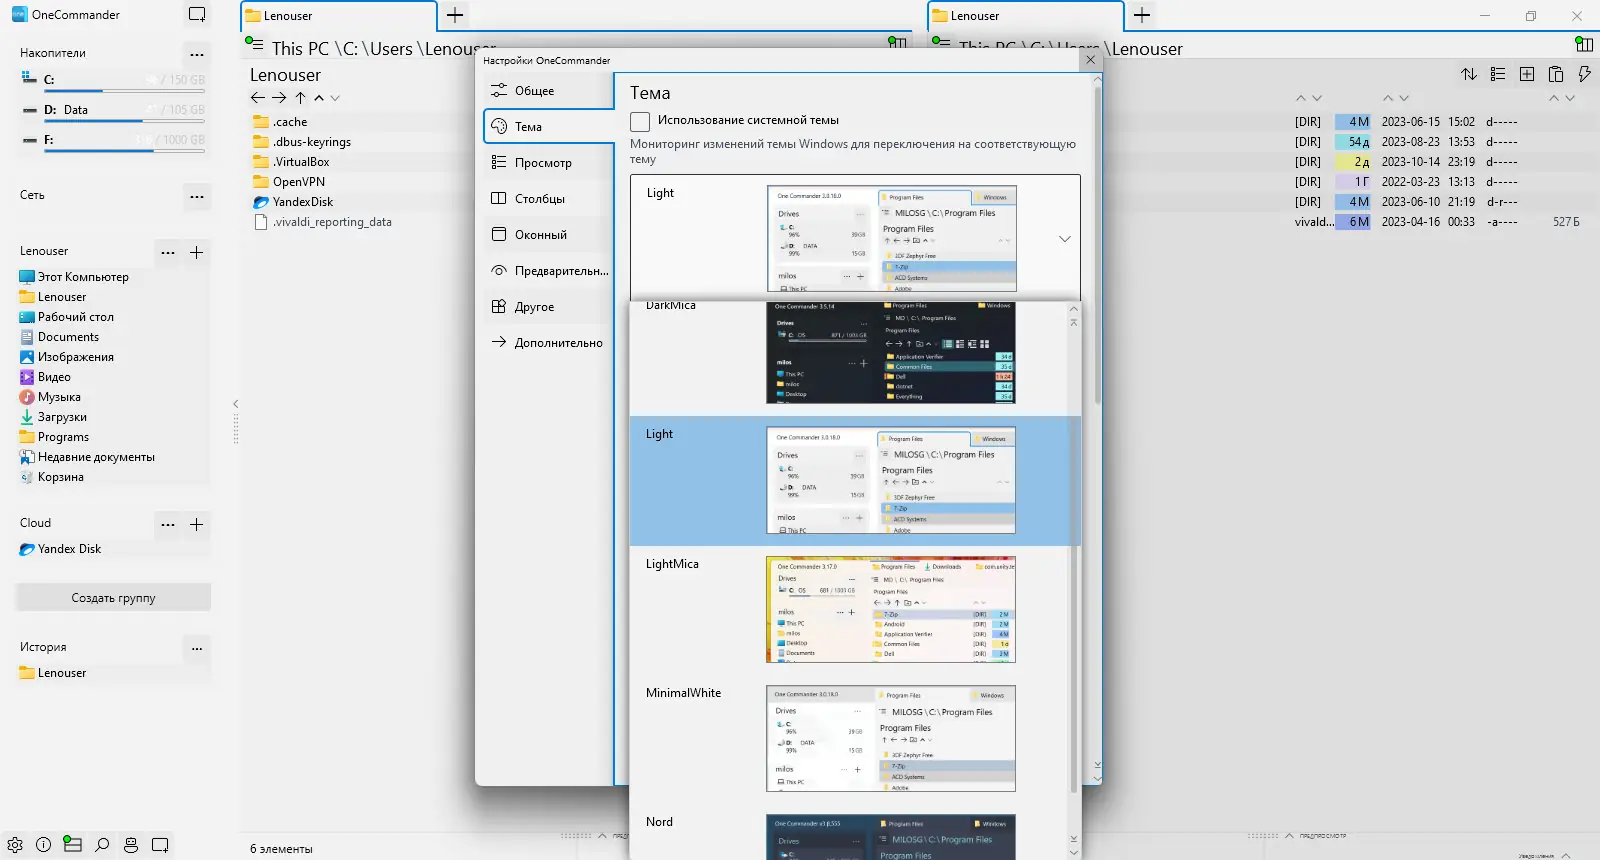Screen dimensions: 1600x860
Task: Open Загрузки in favorites
Action: click(x=53, y=417)
